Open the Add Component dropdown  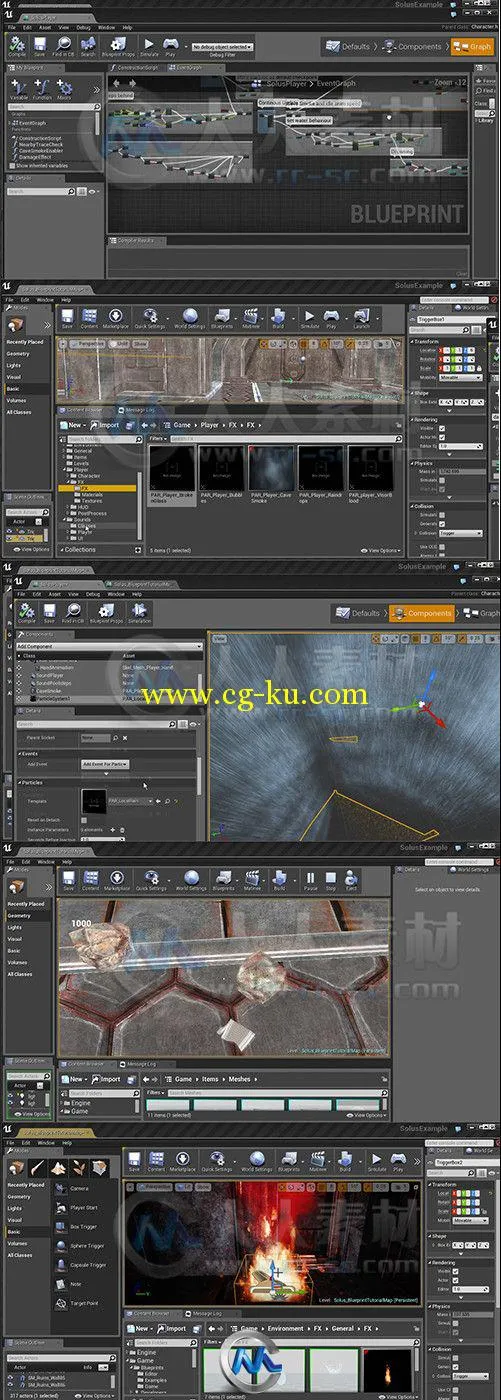click(x=110, y=646)
